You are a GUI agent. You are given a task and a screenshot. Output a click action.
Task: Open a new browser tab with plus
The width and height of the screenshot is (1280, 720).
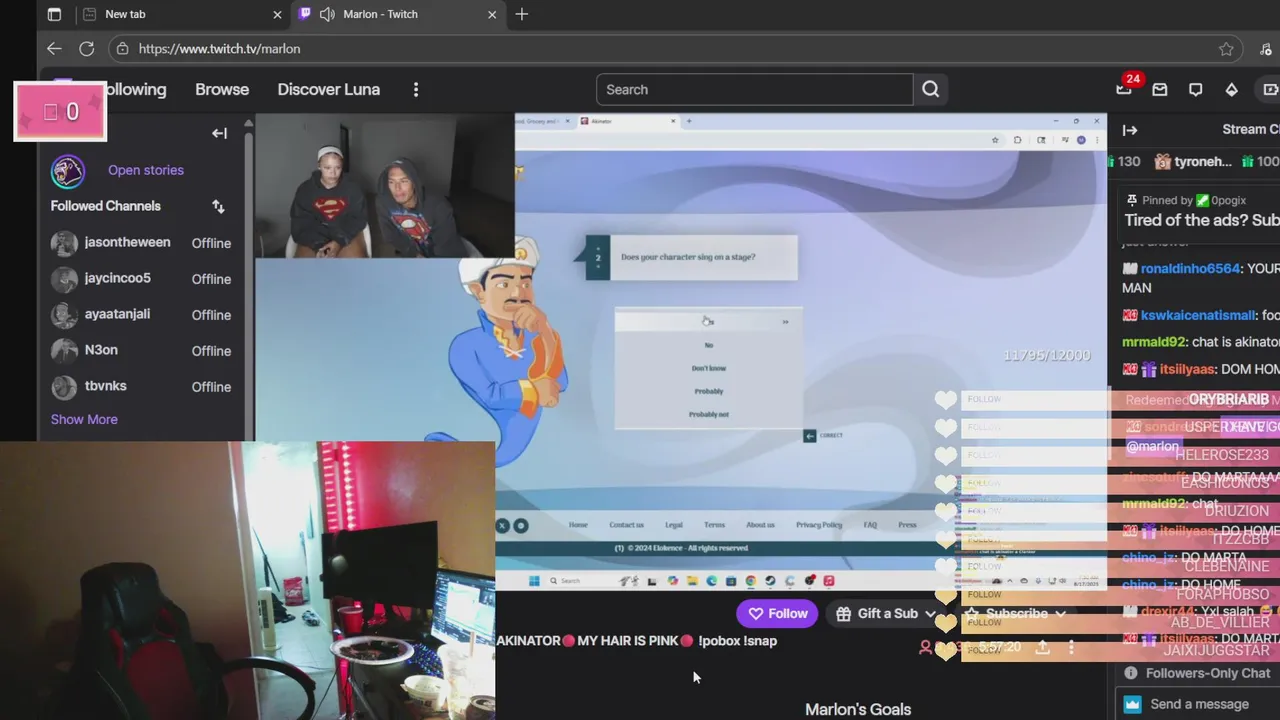pyautogui.click(x=522, y=14)
